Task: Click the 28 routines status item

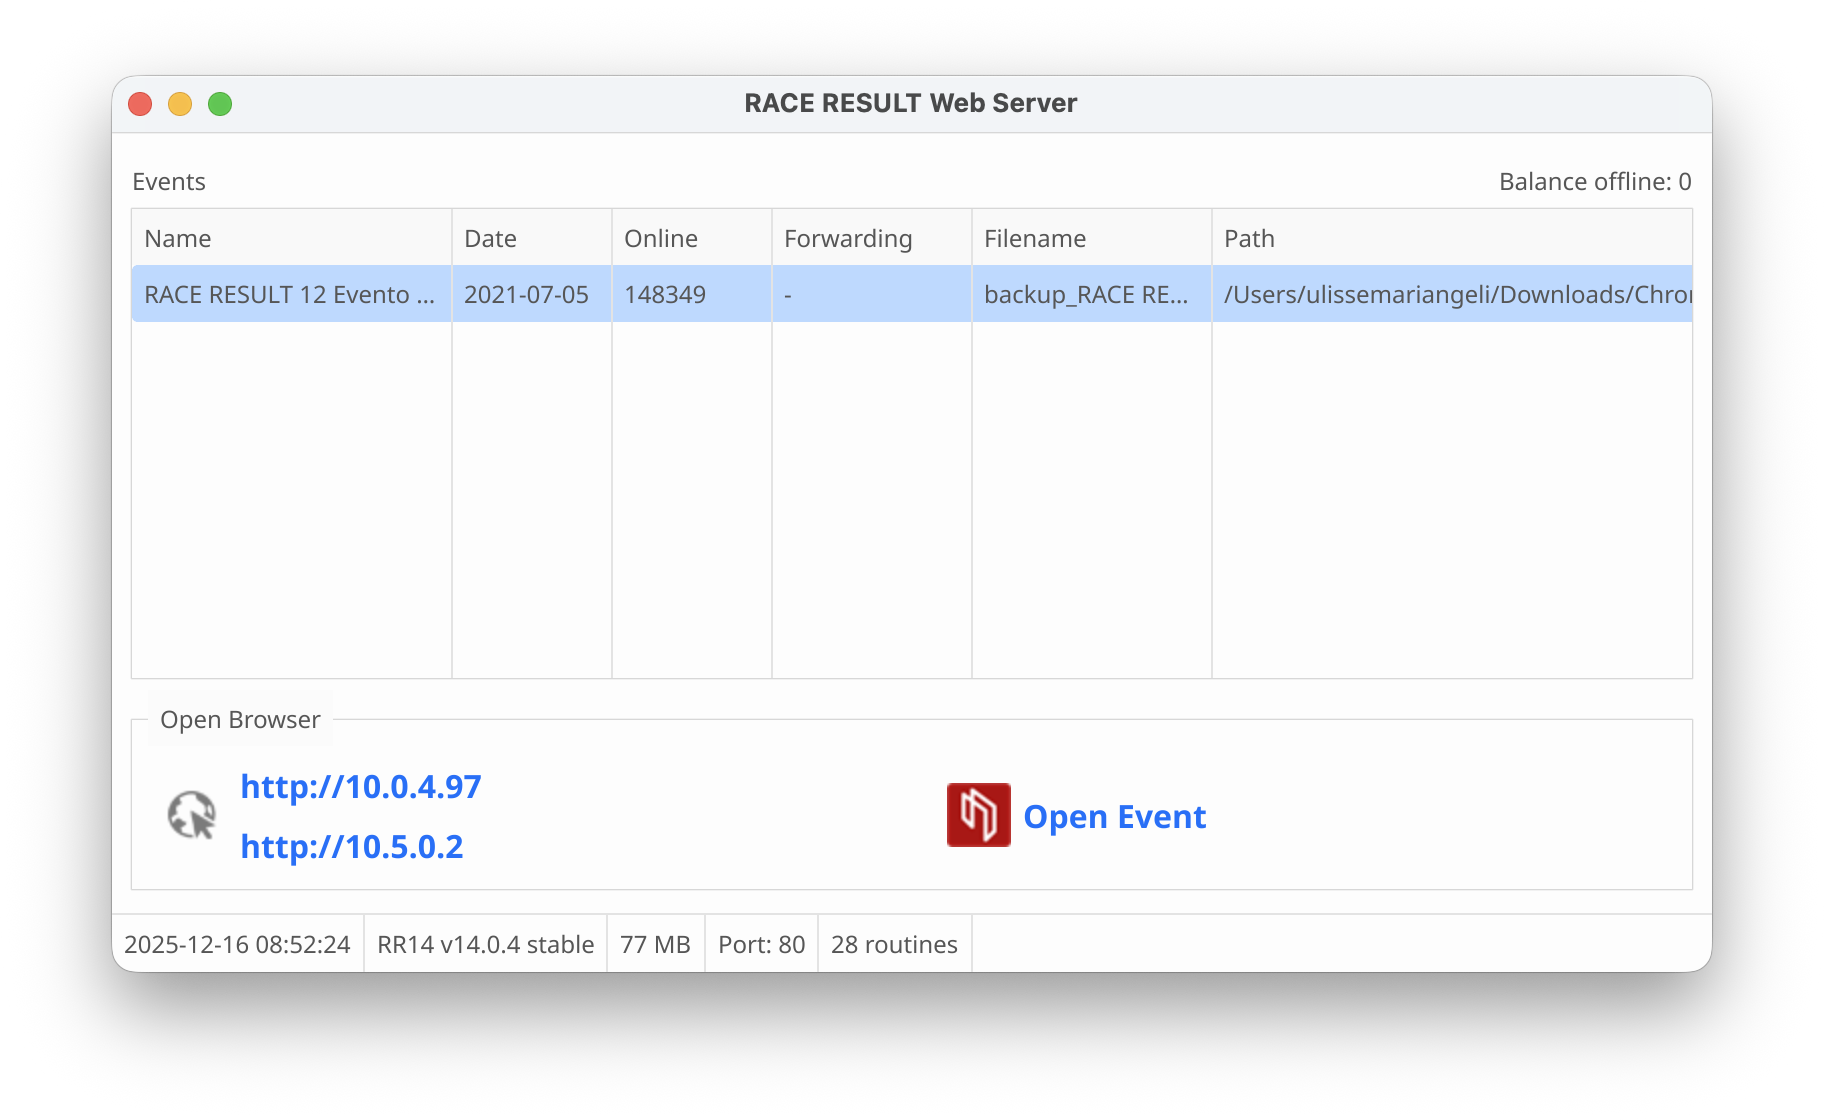Action: (x=894, y=945)
